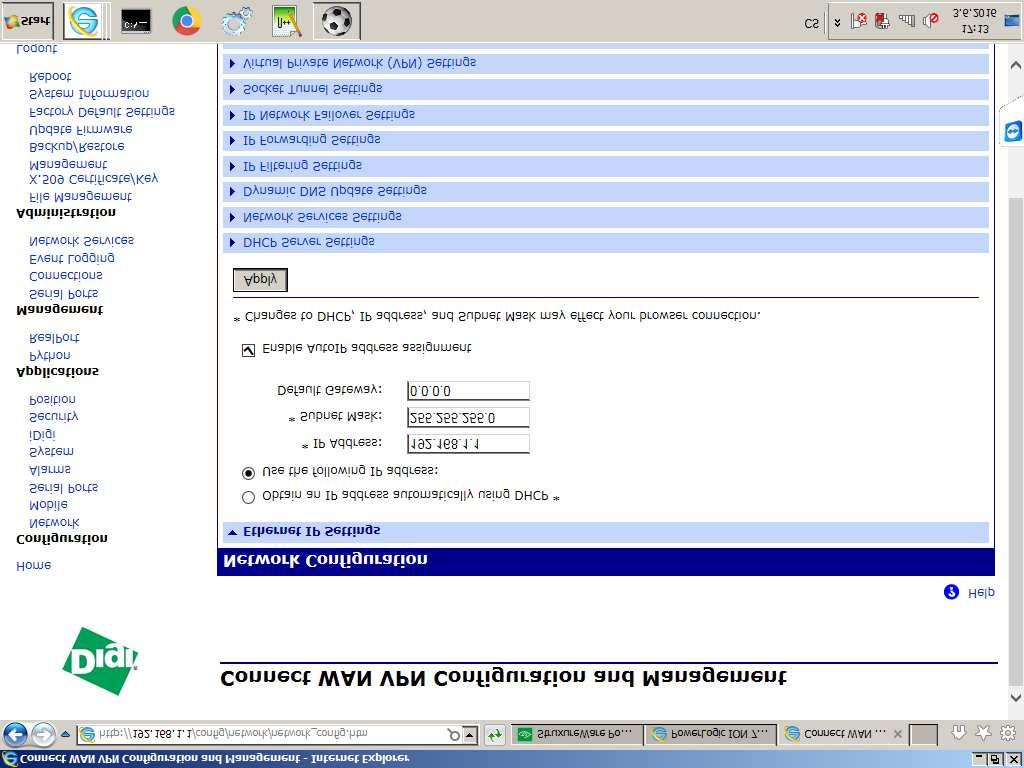1024x768 pixels.
Task: Open the iDigi configuration link
Action: coord(42,434)
